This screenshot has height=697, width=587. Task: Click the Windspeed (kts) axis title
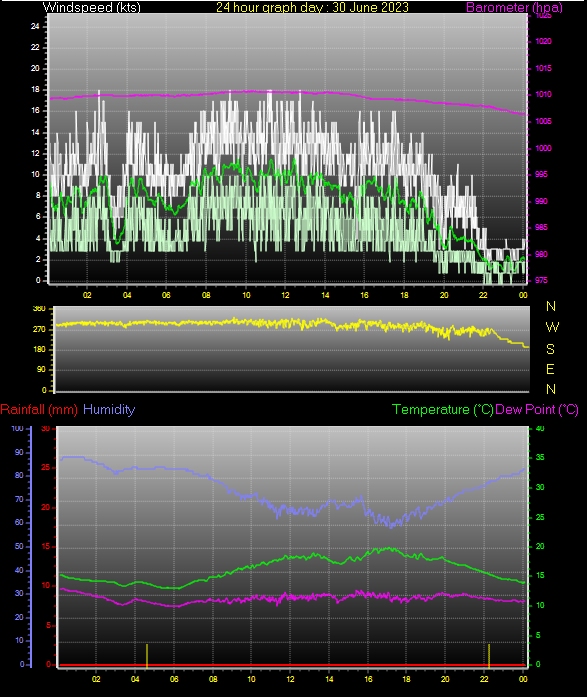[92, 7]
